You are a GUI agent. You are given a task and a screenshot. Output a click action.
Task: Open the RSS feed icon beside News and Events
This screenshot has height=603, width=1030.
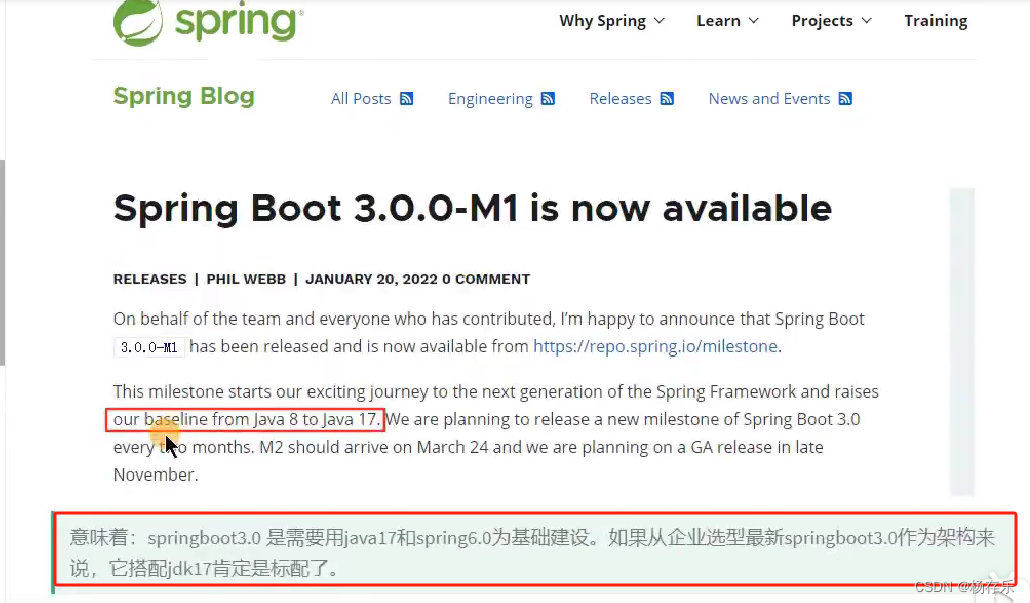tap(845, 99)
